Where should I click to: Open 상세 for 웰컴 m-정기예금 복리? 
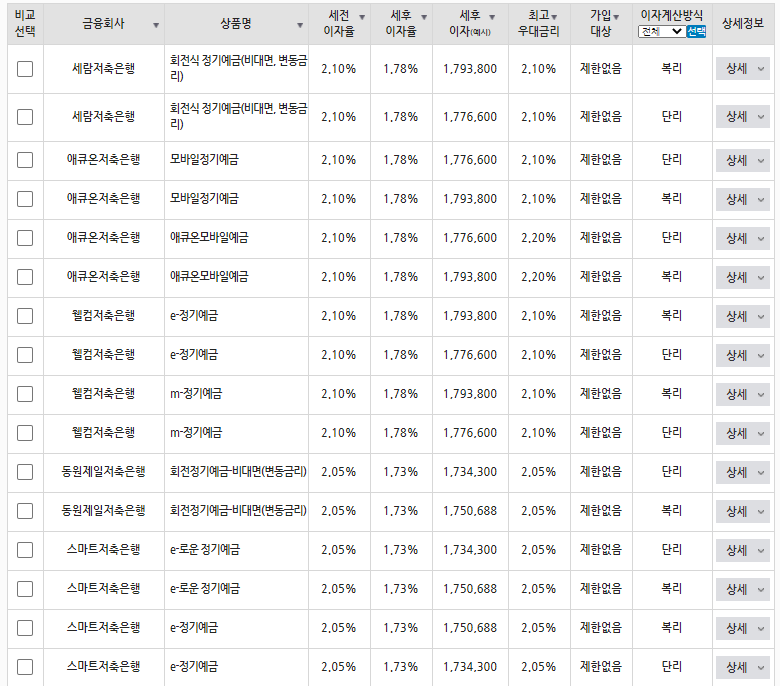point(743,394)
